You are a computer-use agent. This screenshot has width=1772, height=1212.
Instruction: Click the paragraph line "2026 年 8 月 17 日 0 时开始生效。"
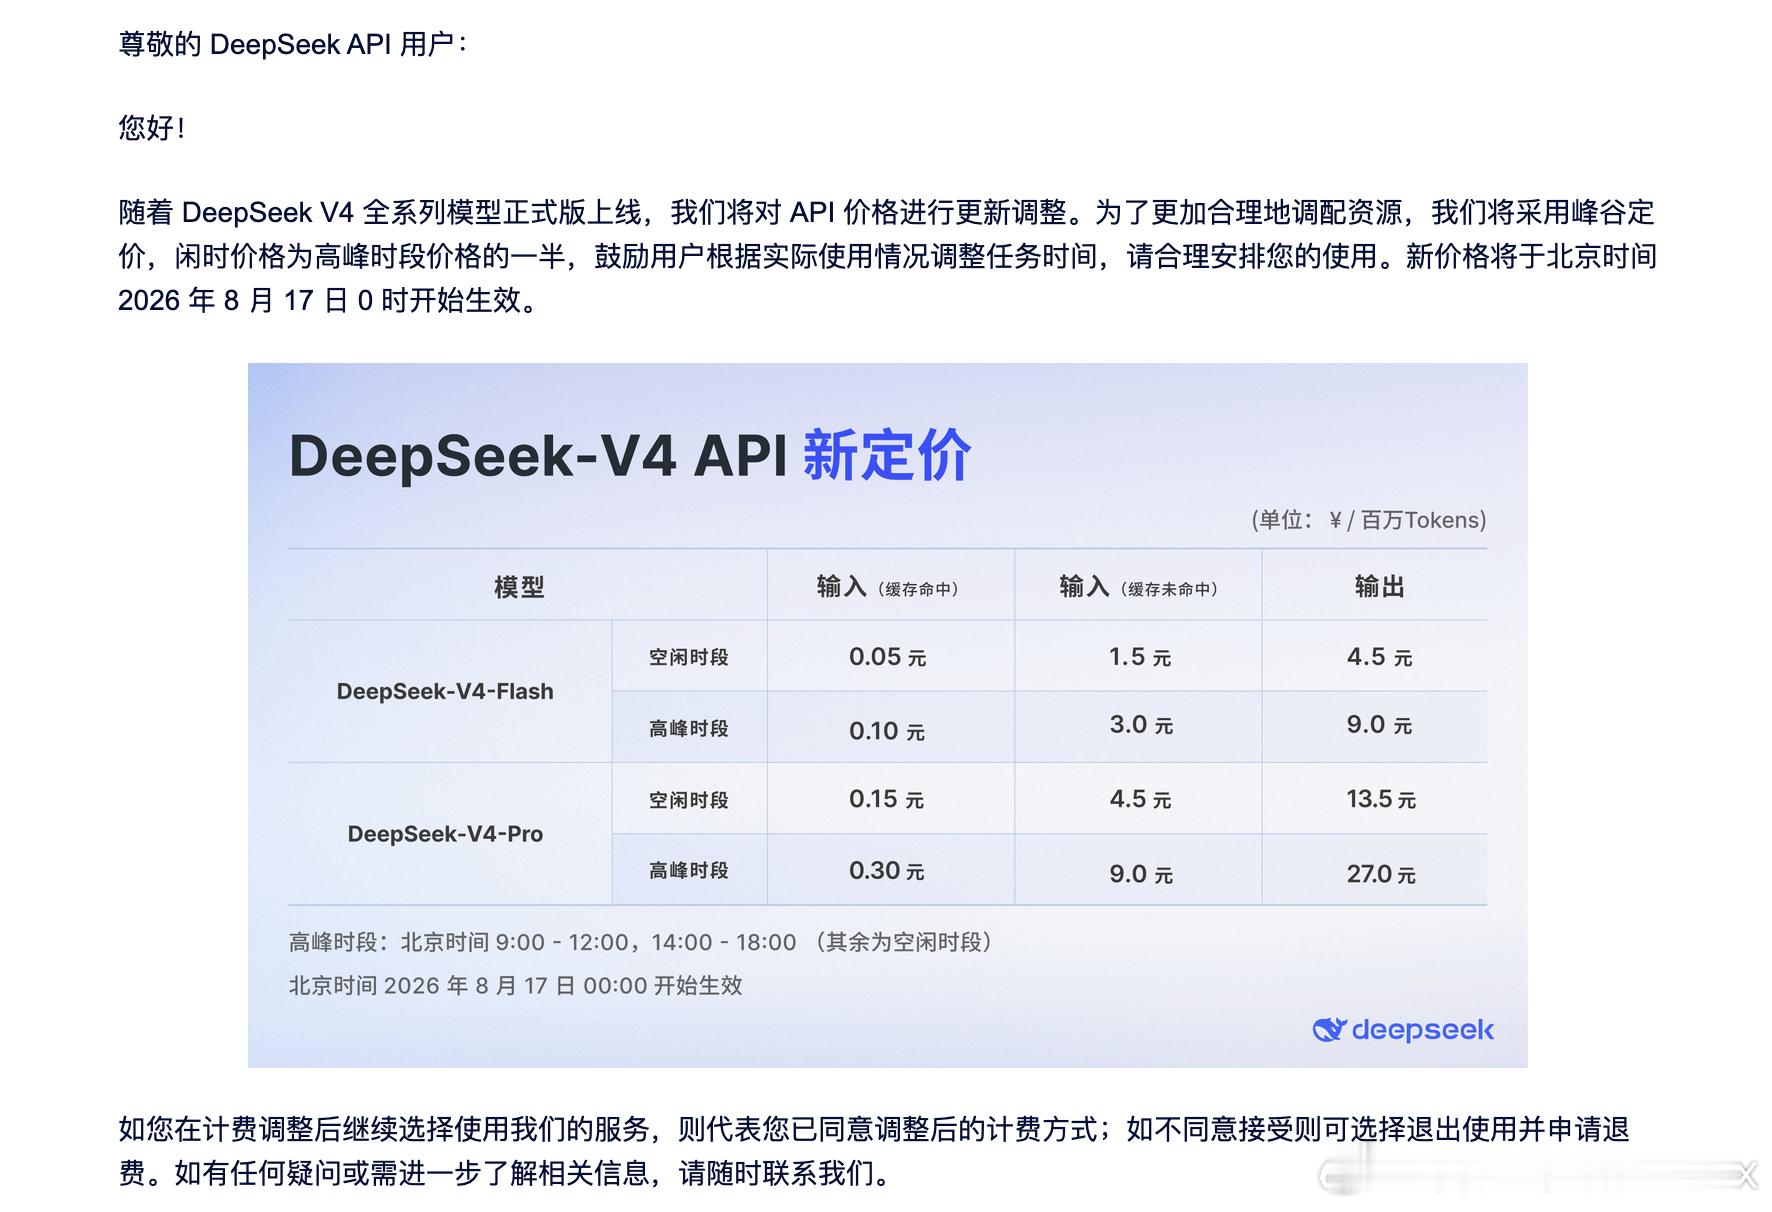[x=332, y=301]
